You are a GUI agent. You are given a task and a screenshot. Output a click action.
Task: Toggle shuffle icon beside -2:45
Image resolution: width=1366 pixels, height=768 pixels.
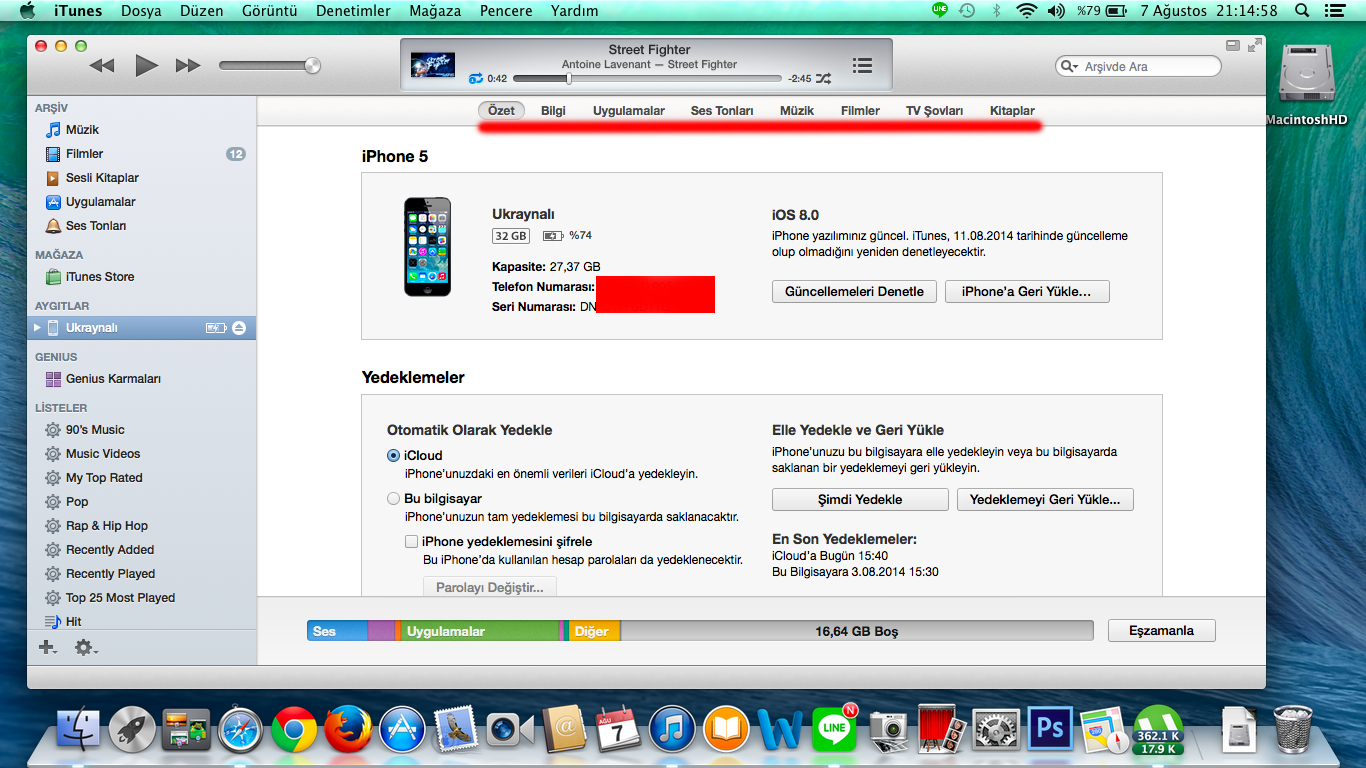[823, 78]
